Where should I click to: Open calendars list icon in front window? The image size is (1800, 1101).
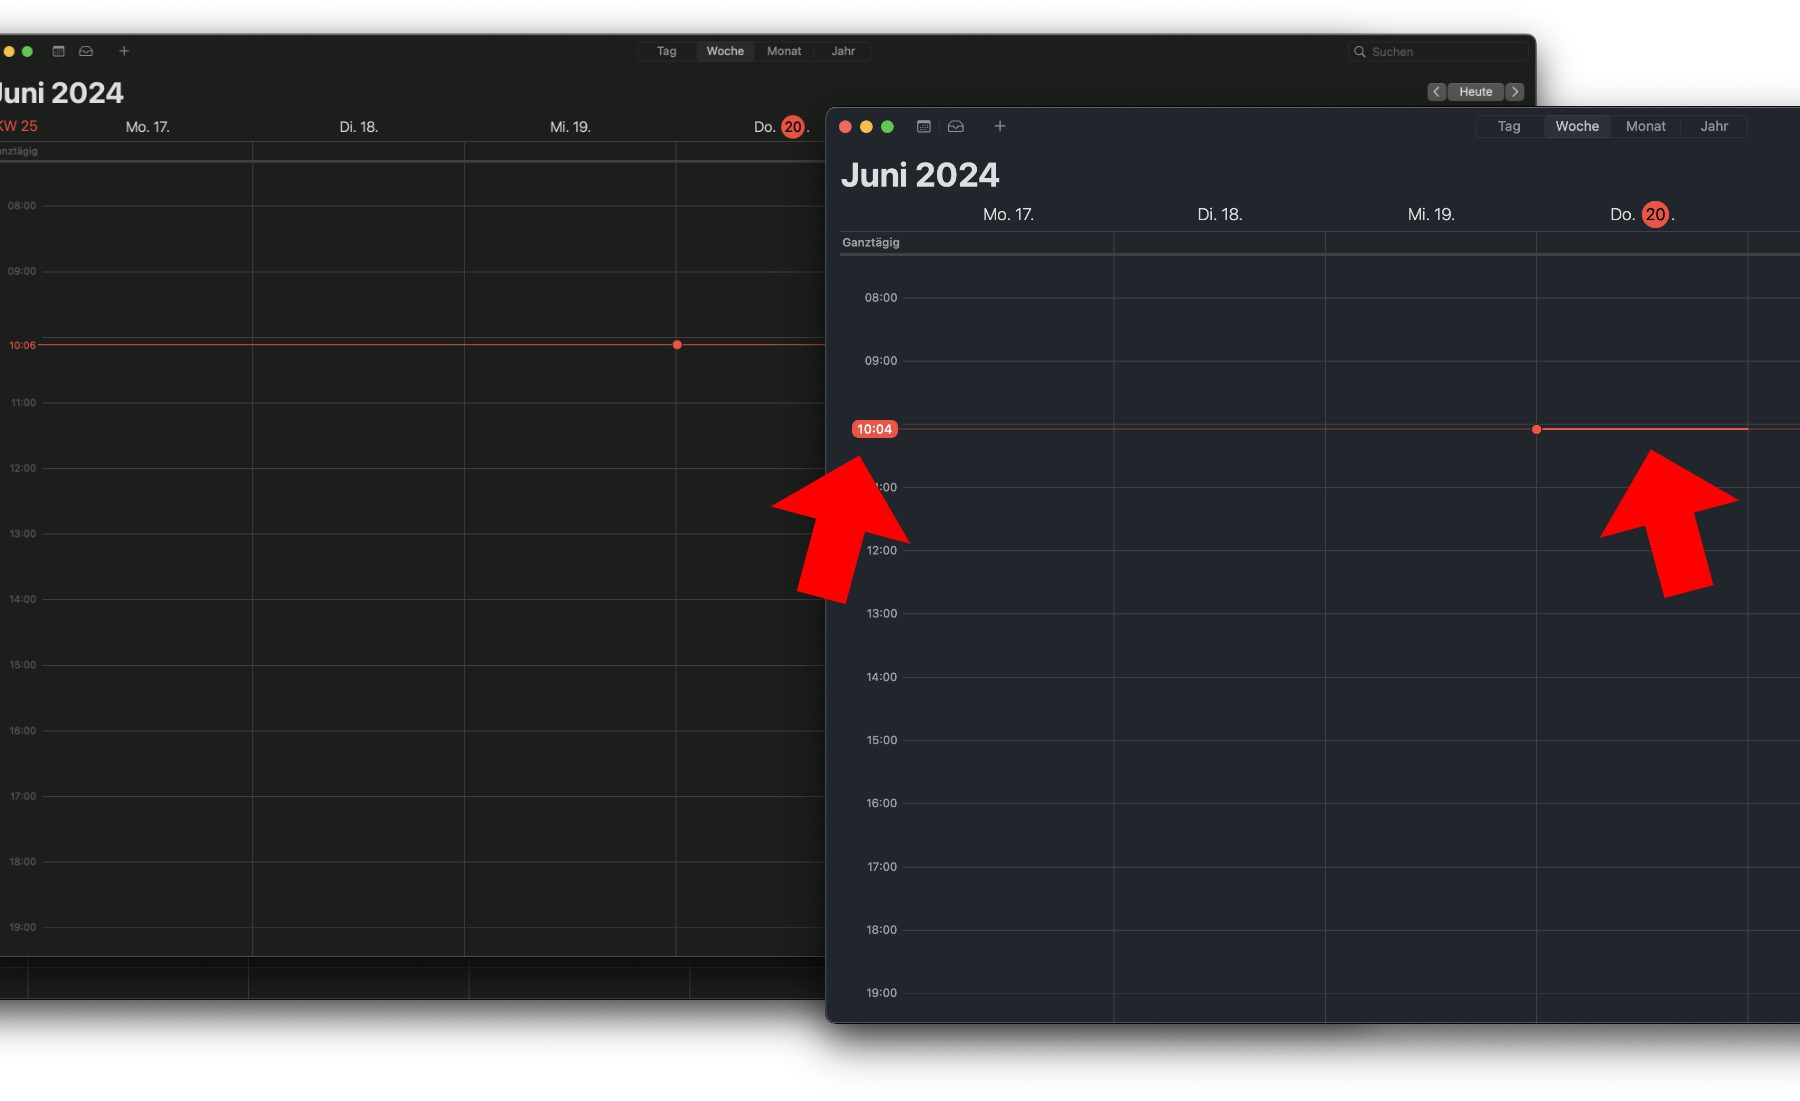924,126
